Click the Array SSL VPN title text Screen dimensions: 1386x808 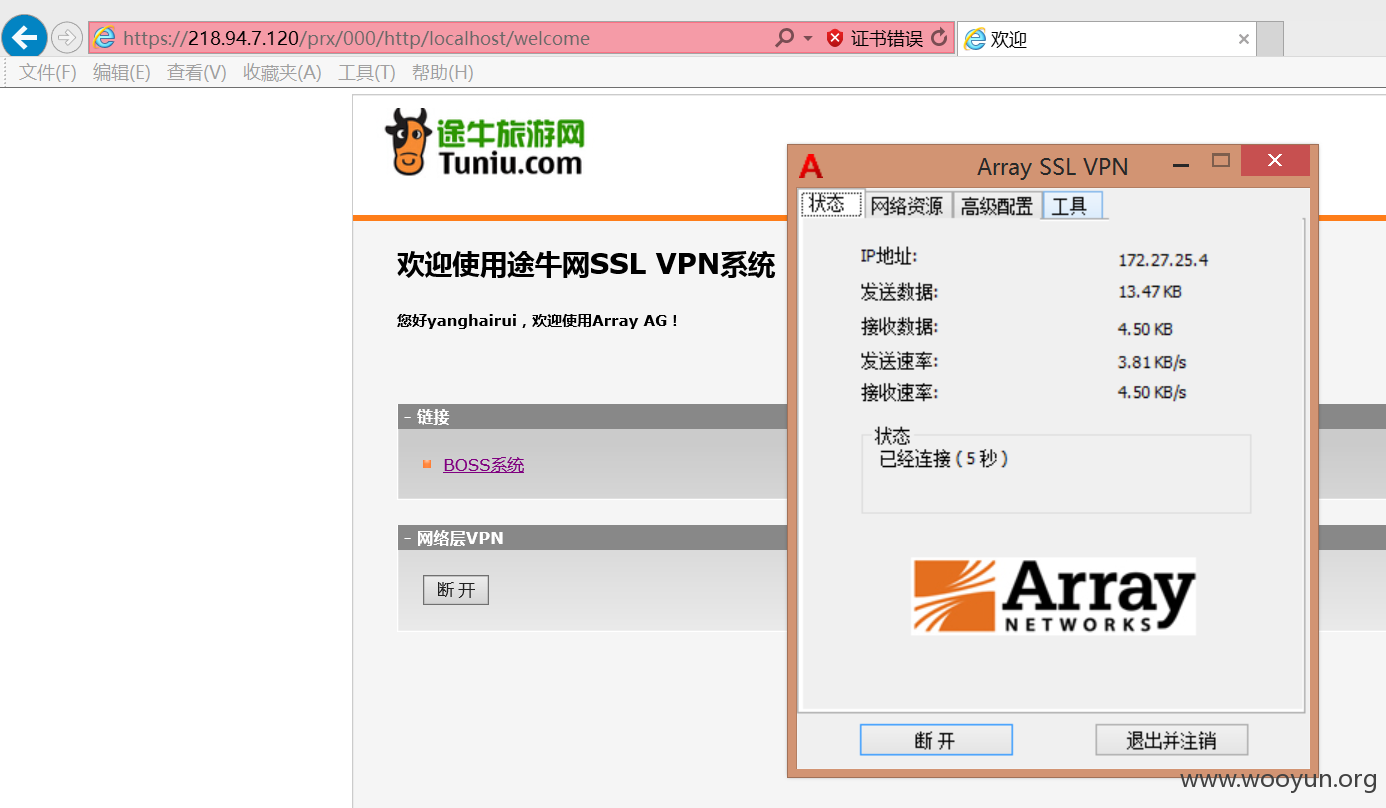pyautogui.click(x=1053, y=167)
